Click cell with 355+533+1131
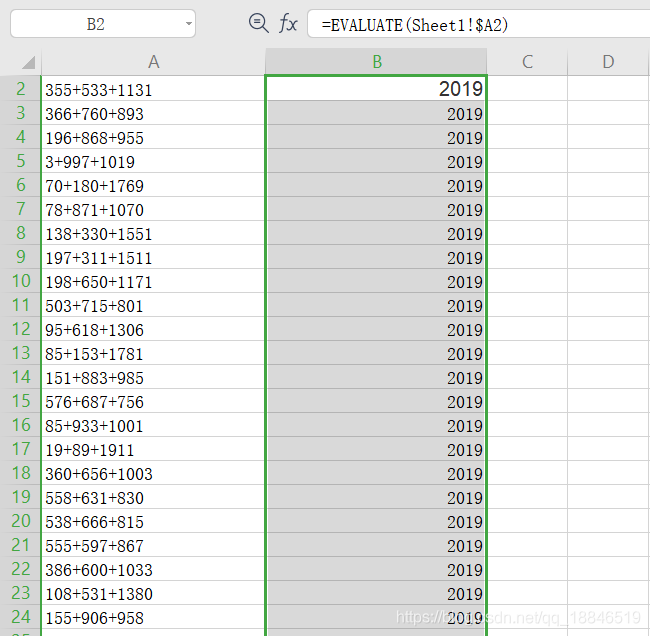Image resolution: width=650 pixels, height=636 pixels. click(153, 89)
